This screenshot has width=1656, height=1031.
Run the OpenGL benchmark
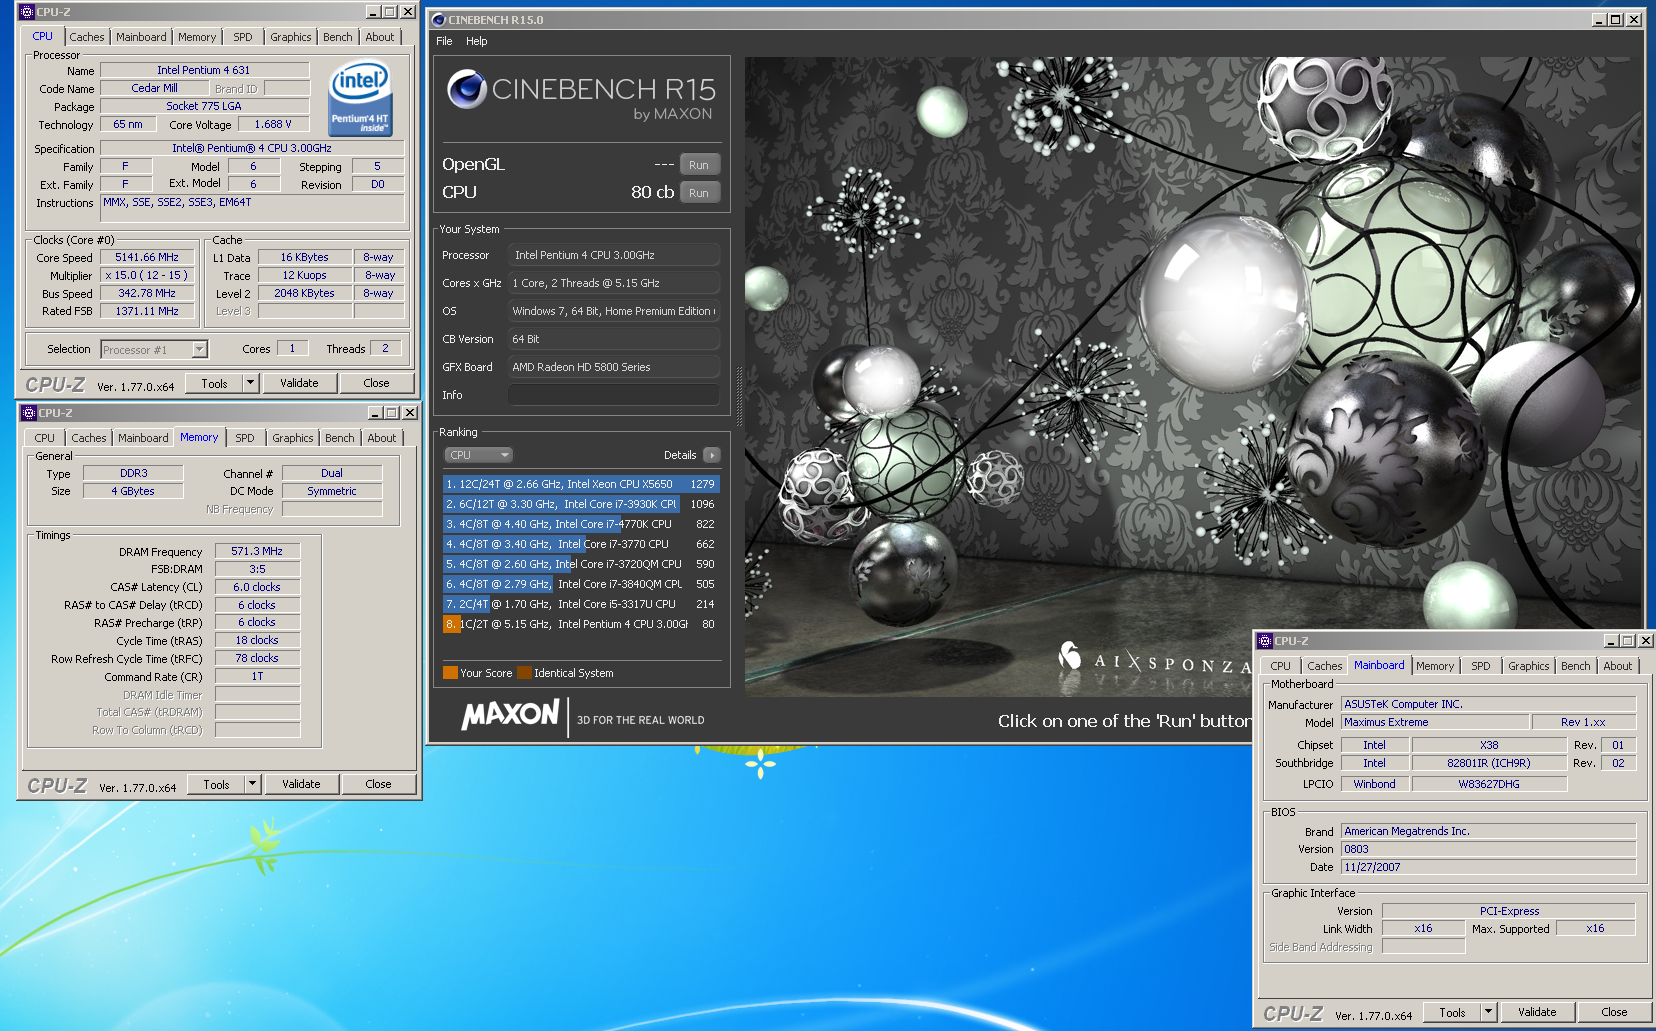click(699, 165)
